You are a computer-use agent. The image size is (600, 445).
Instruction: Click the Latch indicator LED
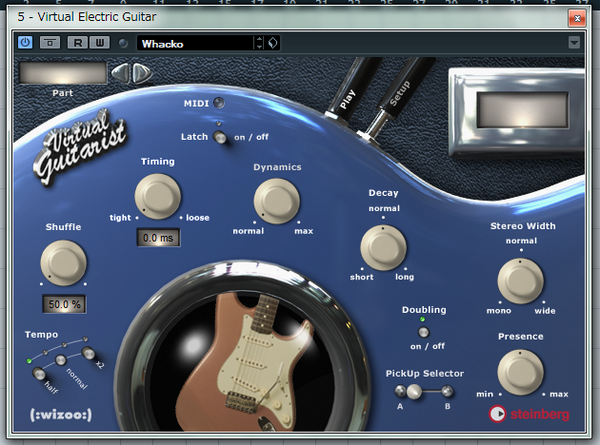218,123
